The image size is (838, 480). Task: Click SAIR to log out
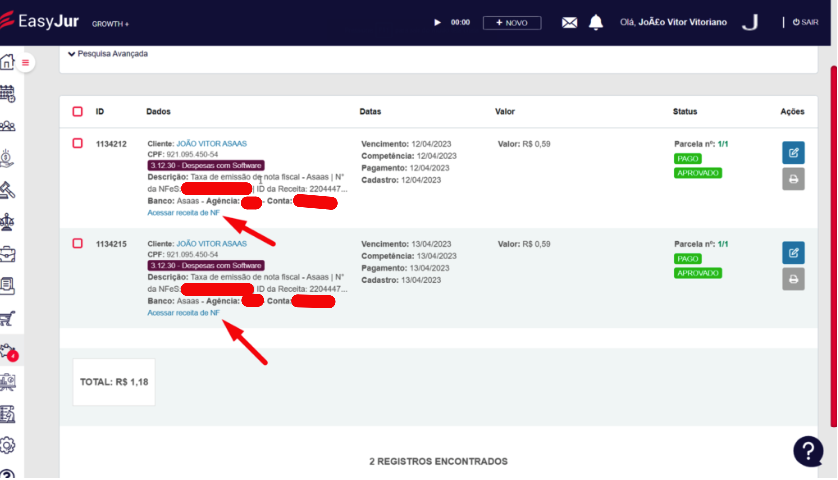[805, 22]
